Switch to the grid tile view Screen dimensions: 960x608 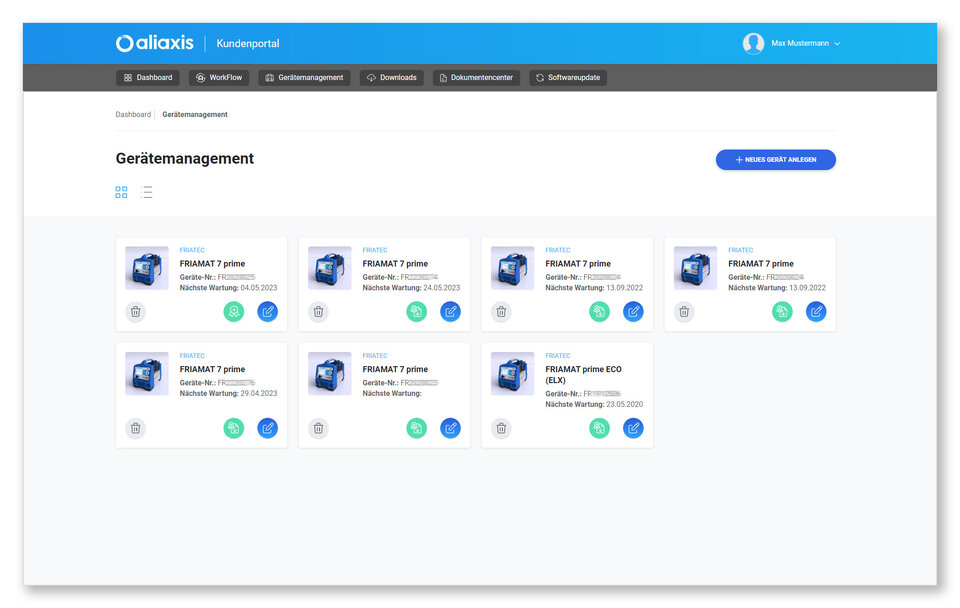click(121, 192)
